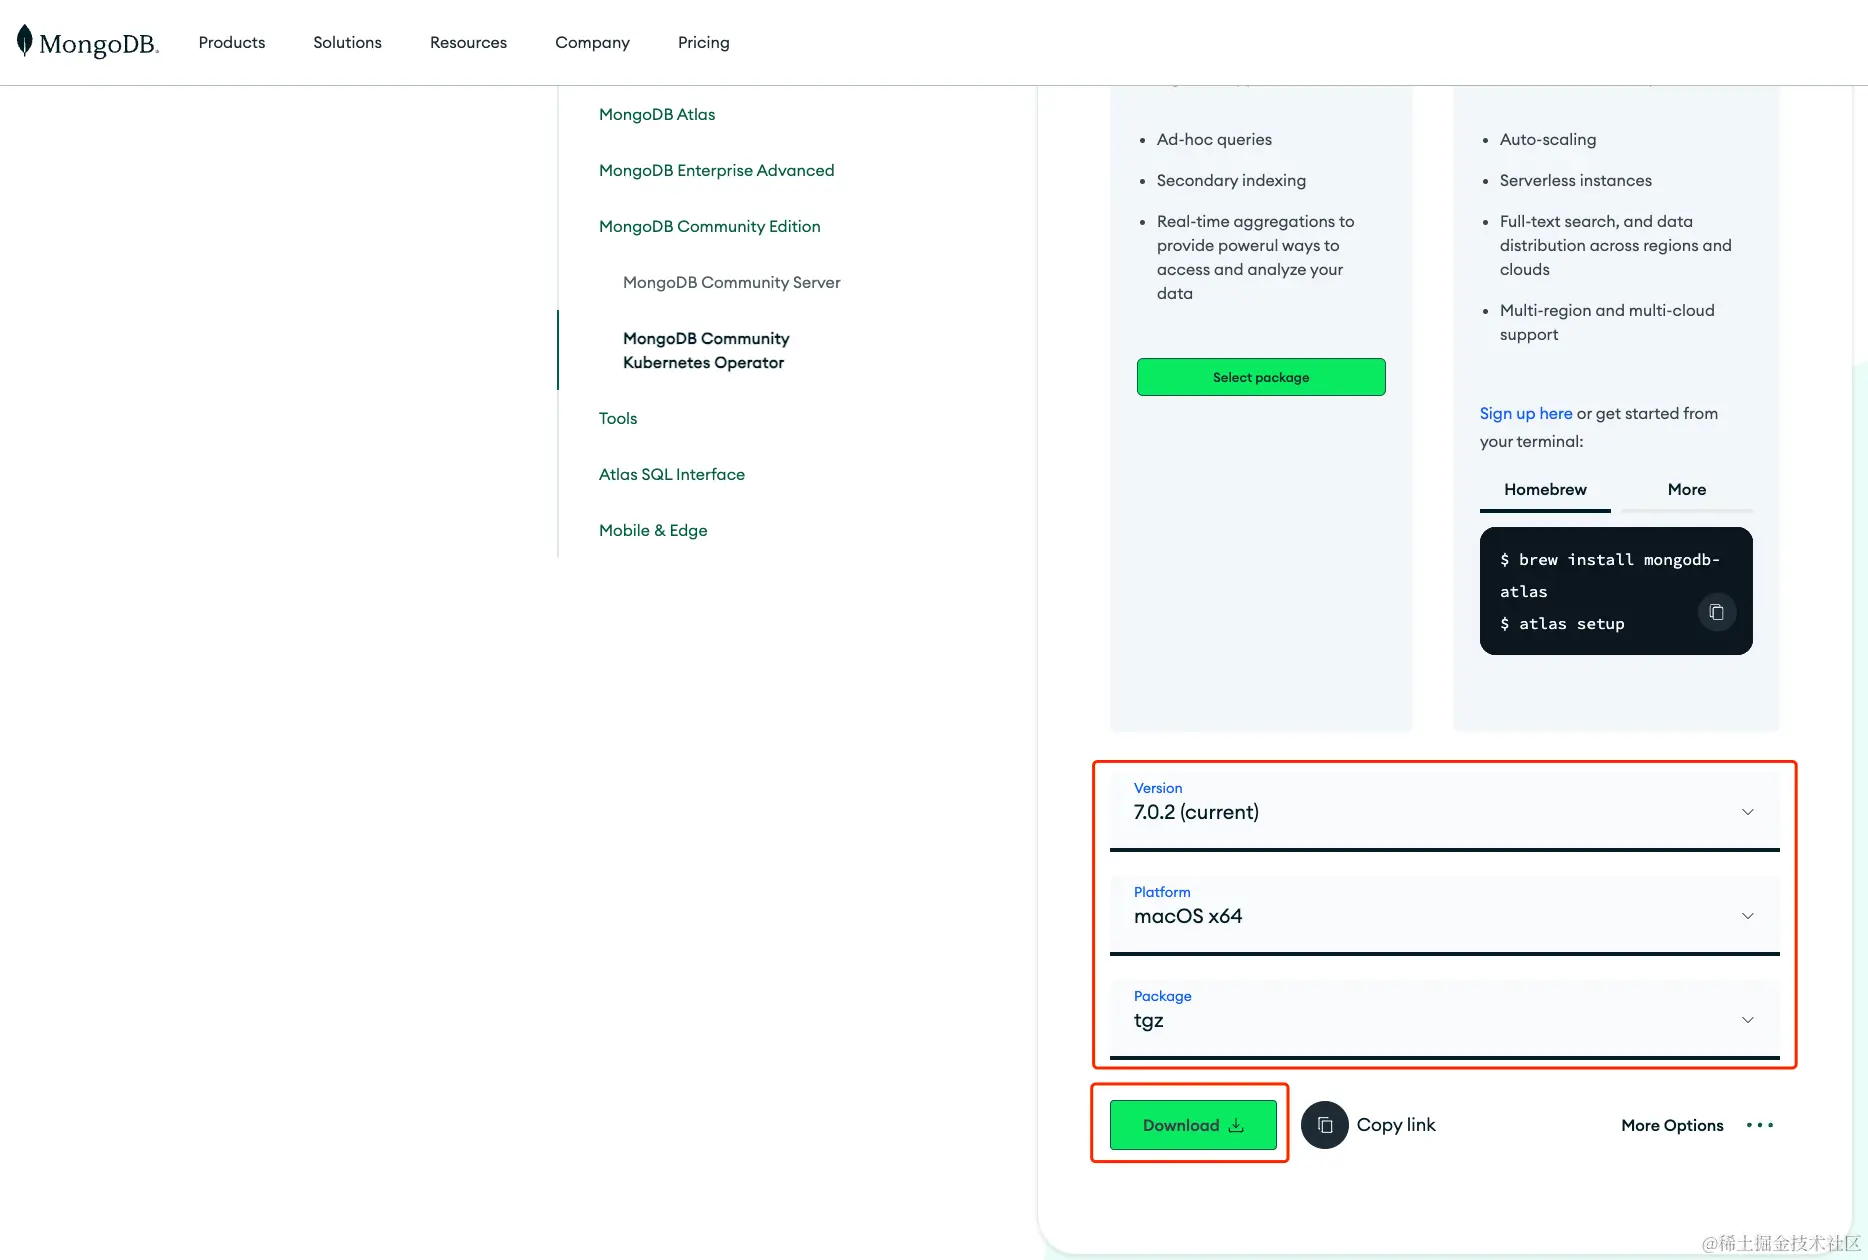Open Tools in the sidebar

click(x=618, y=418)
